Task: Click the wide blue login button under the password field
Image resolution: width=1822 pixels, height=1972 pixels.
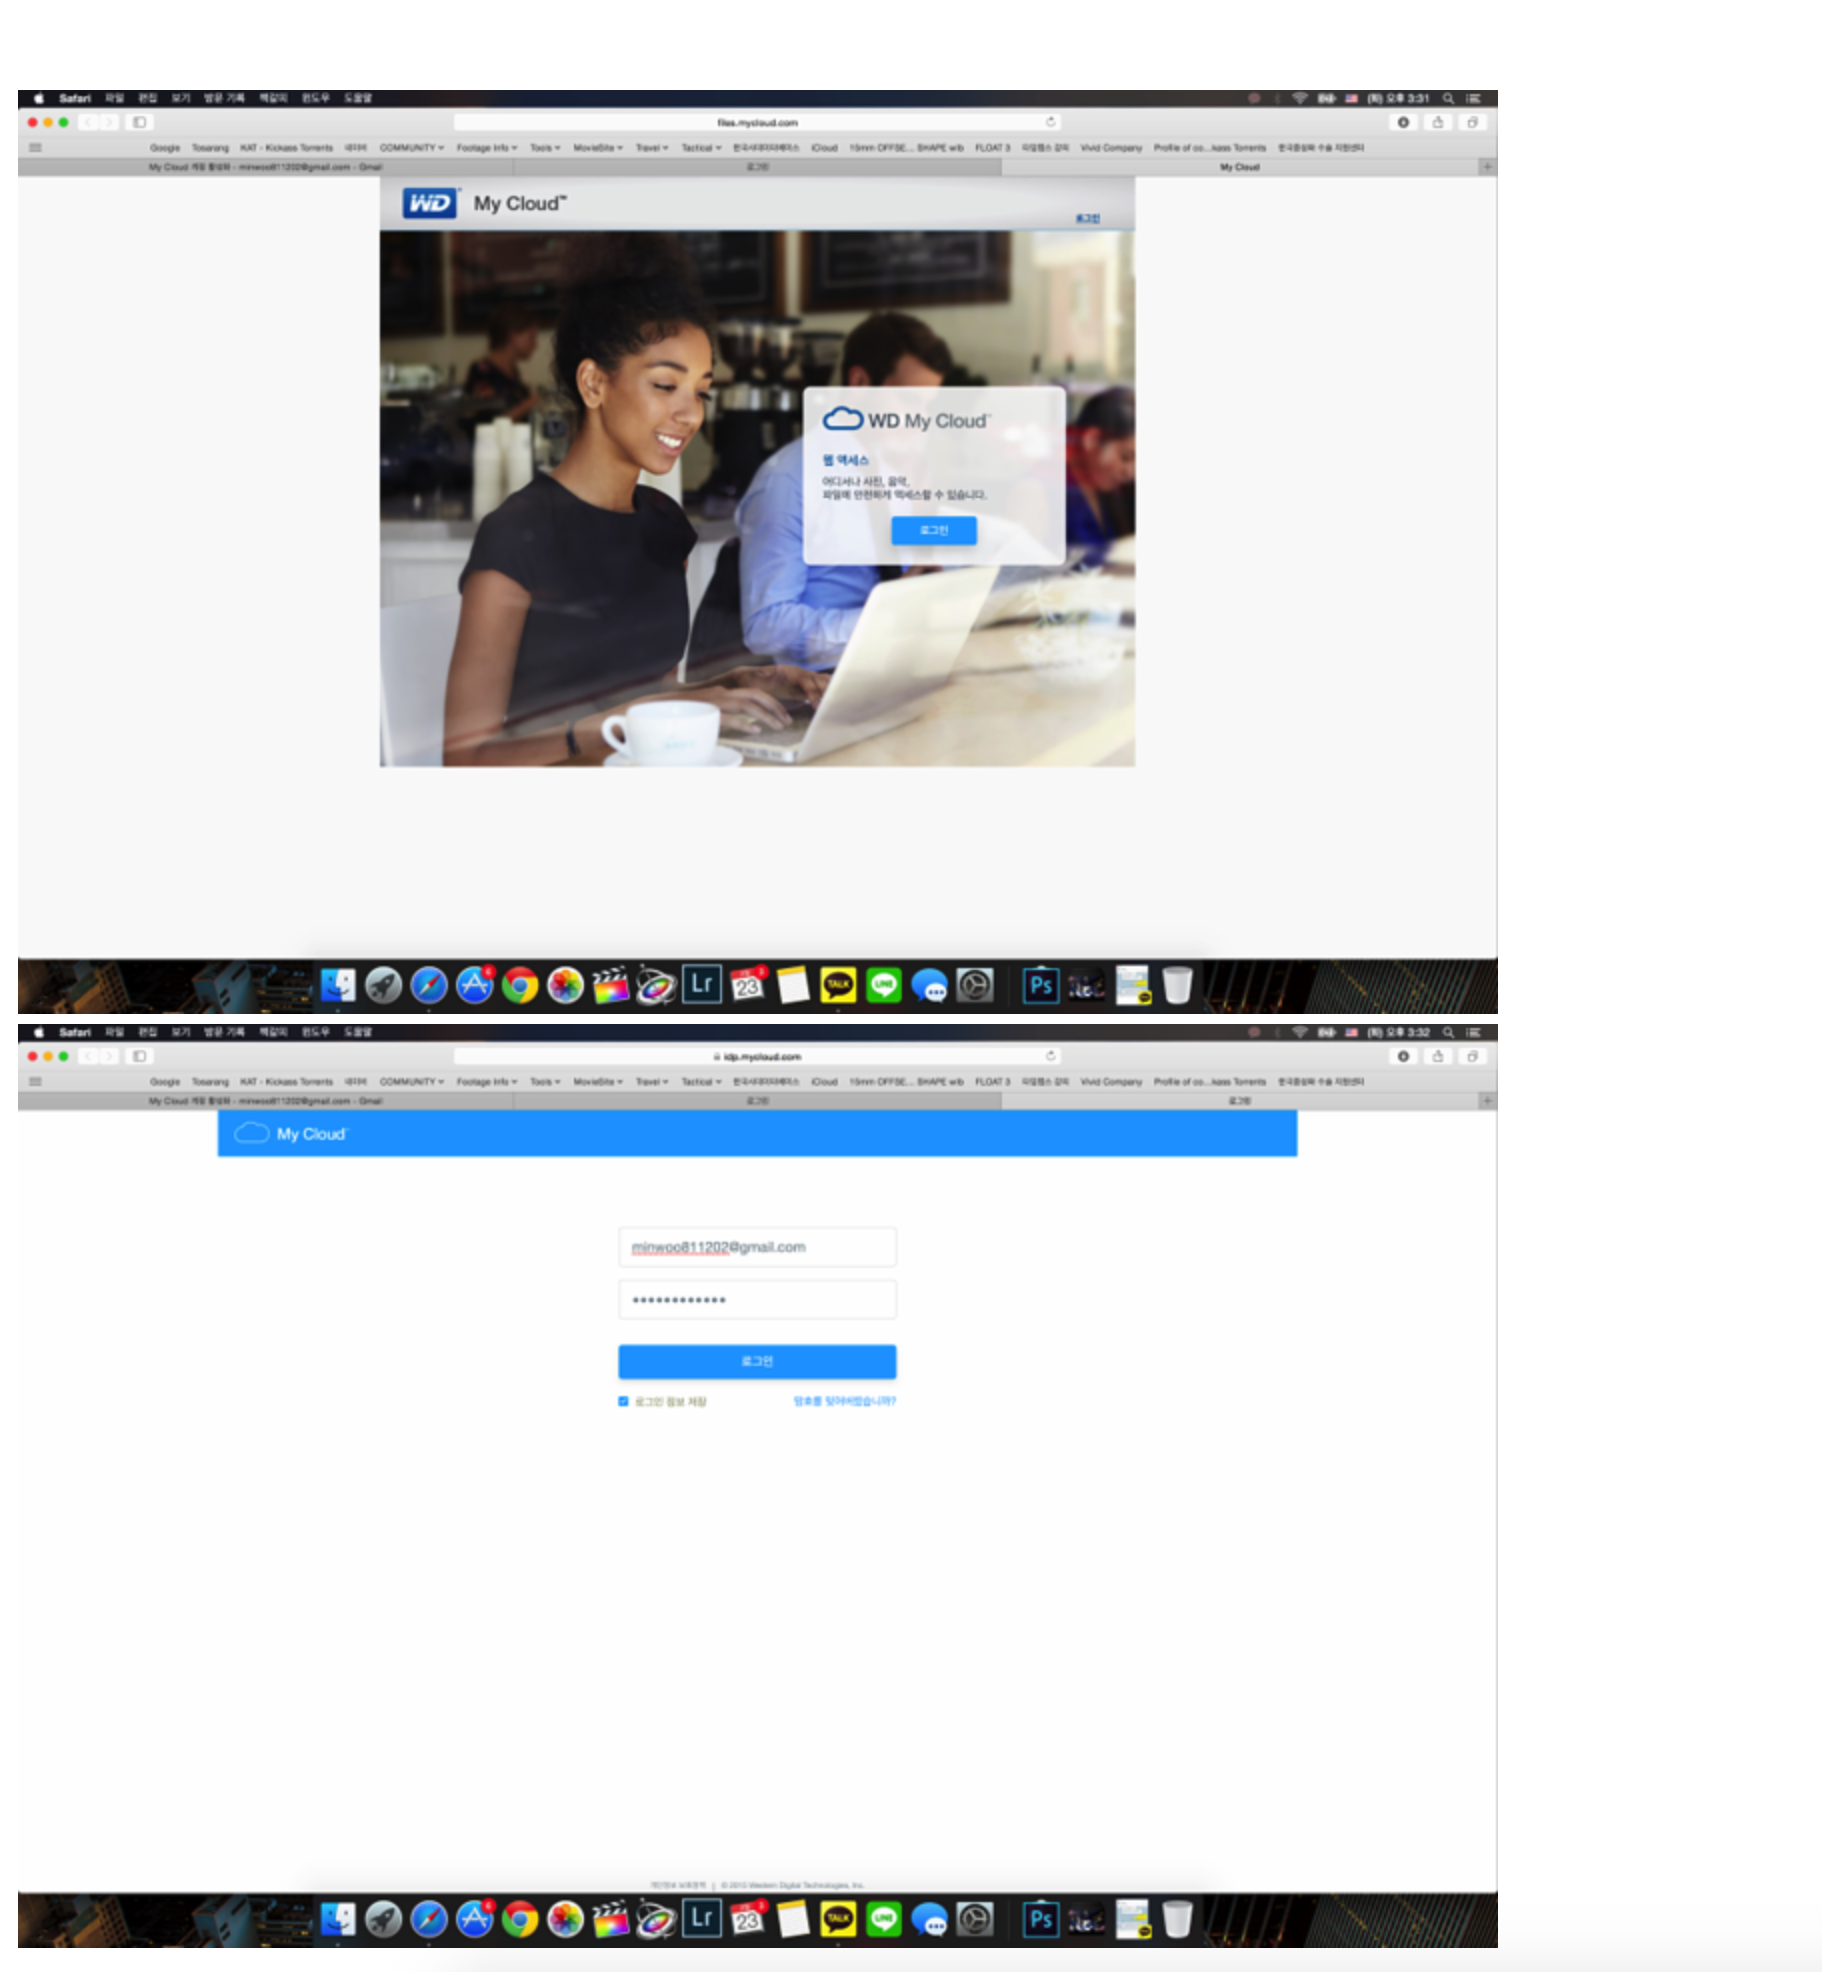Action: point(757,1361)
